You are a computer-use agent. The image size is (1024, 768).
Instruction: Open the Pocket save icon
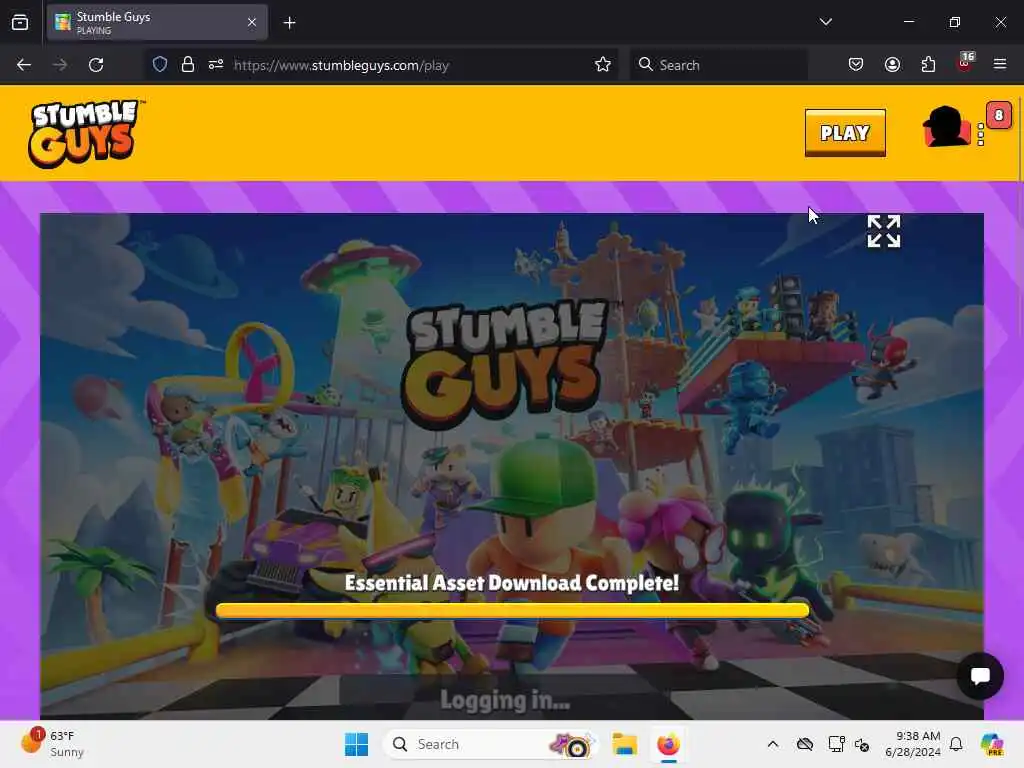[856, 64]
